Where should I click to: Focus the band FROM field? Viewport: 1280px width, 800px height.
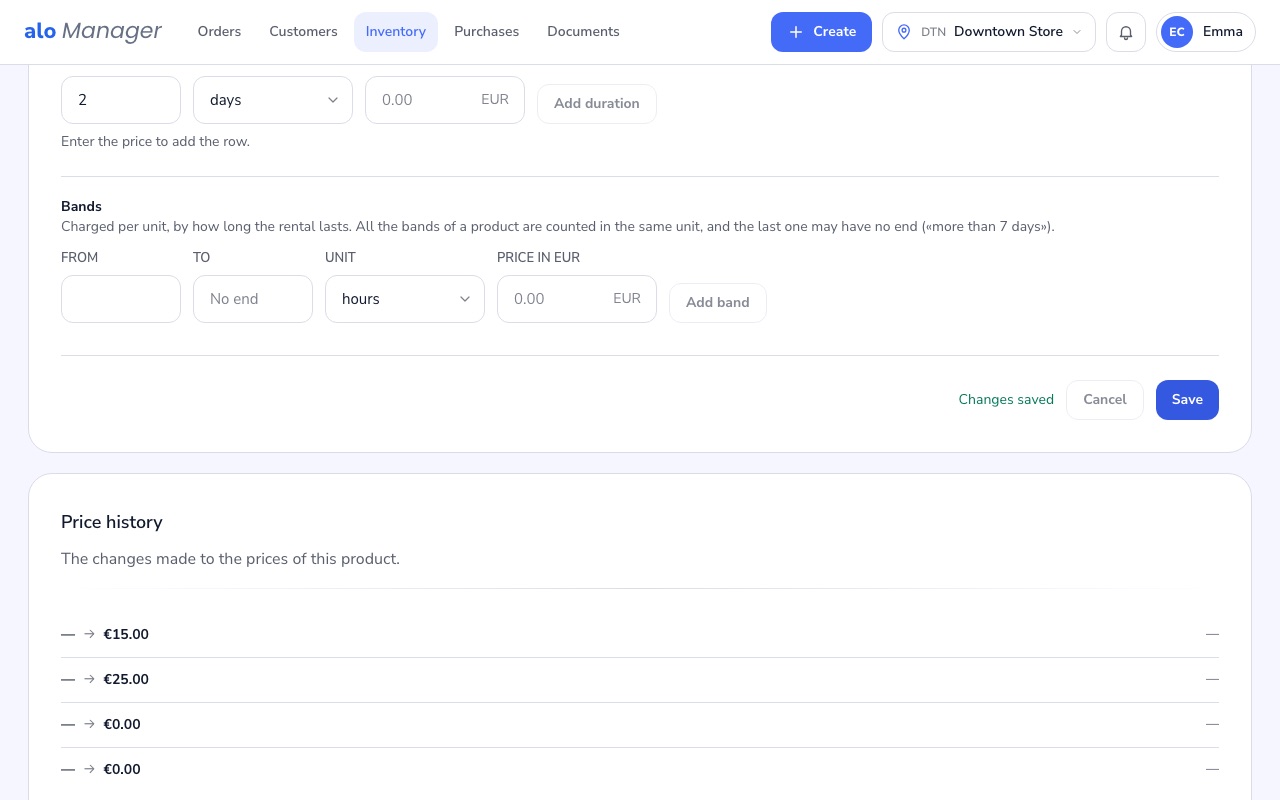pyautogui.click(x=121, y=299)
